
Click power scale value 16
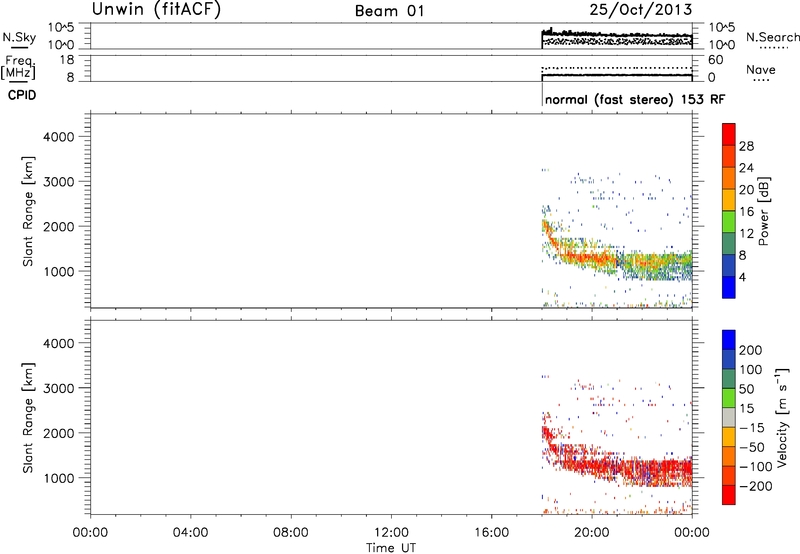click(746, 212)
